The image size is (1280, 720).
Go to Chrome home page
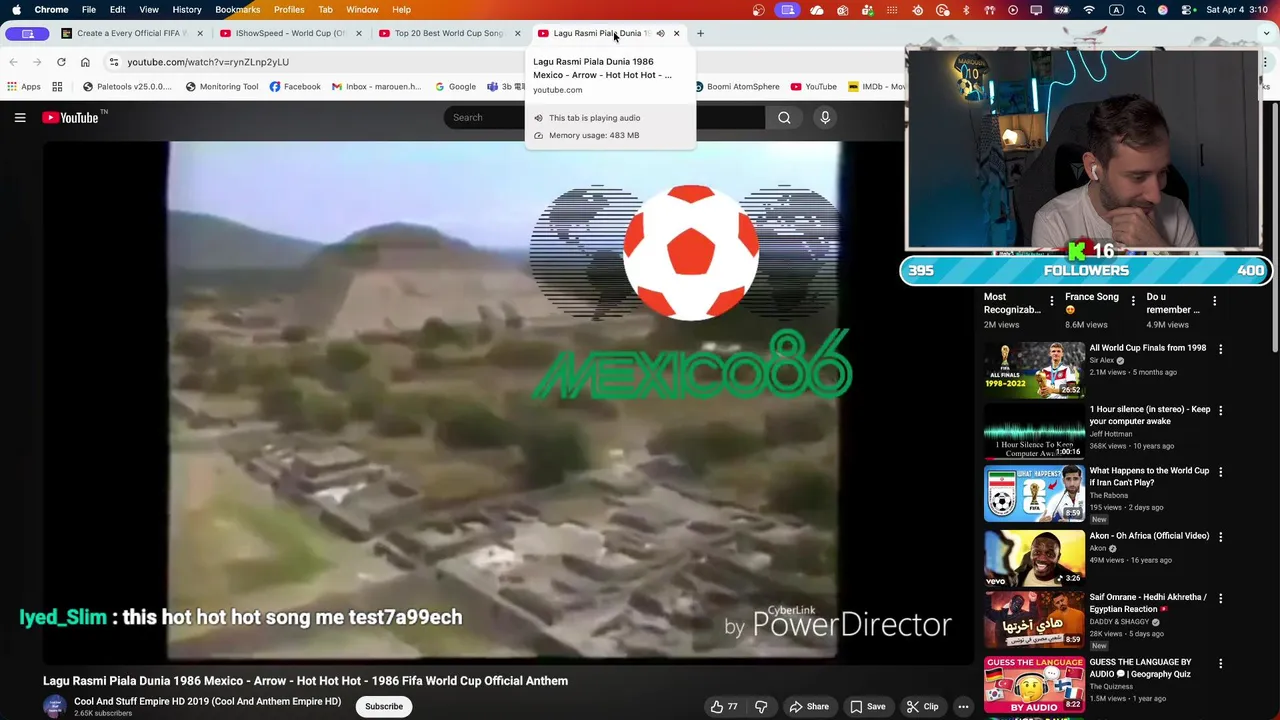point(85,62)
